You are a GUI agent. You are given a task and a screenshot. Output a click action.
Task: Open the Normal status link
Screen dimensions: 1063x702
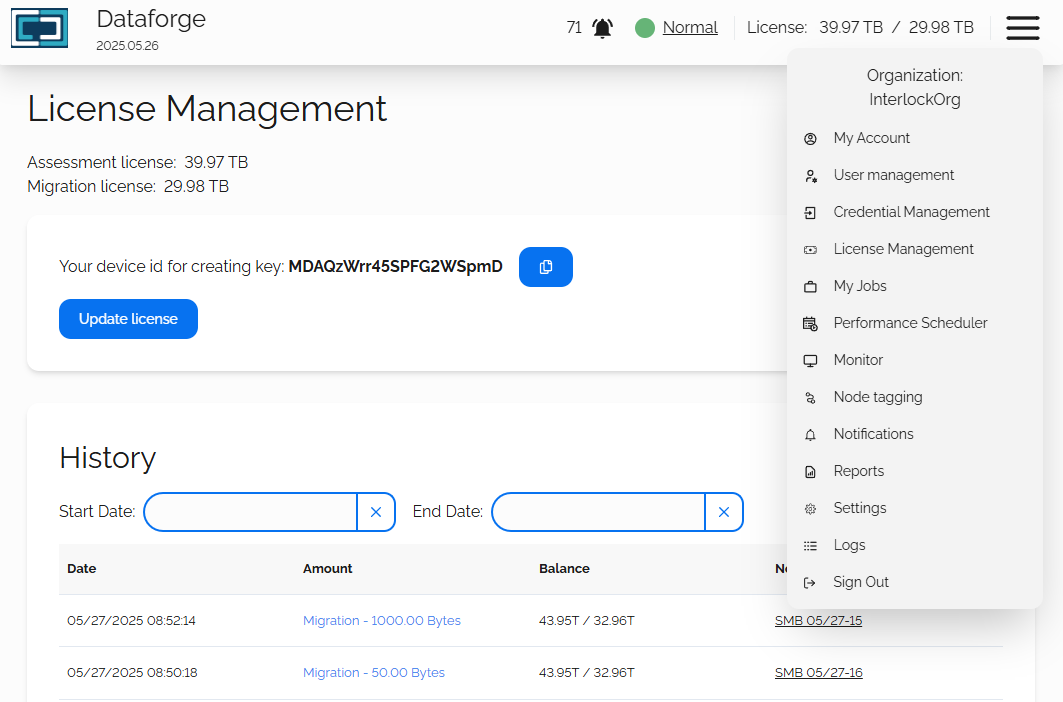point(690,28)
